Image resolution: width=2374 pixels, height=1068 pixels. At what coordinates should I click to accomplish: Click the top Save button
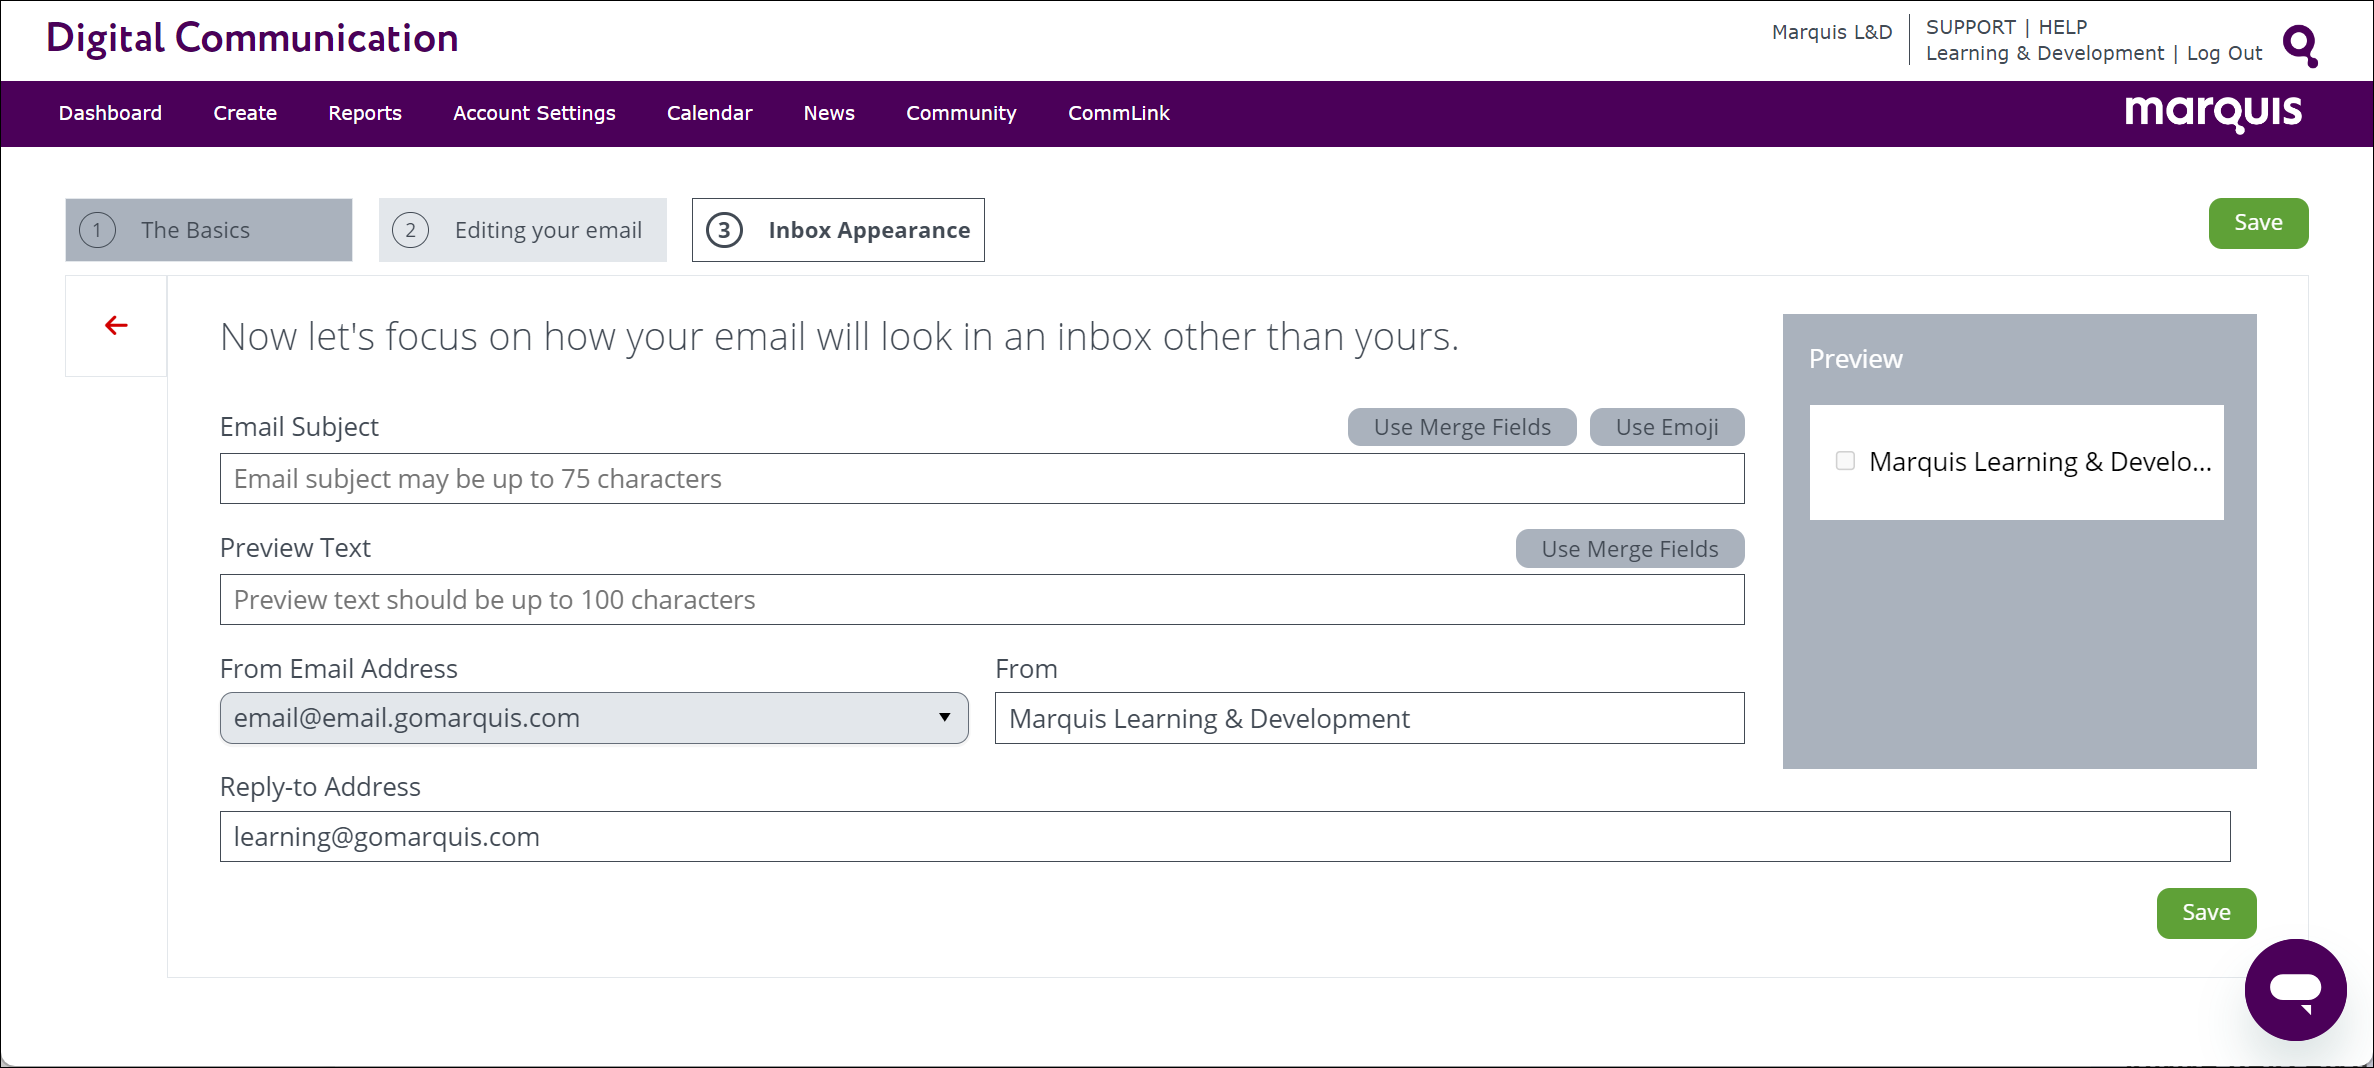(2258, 223)
